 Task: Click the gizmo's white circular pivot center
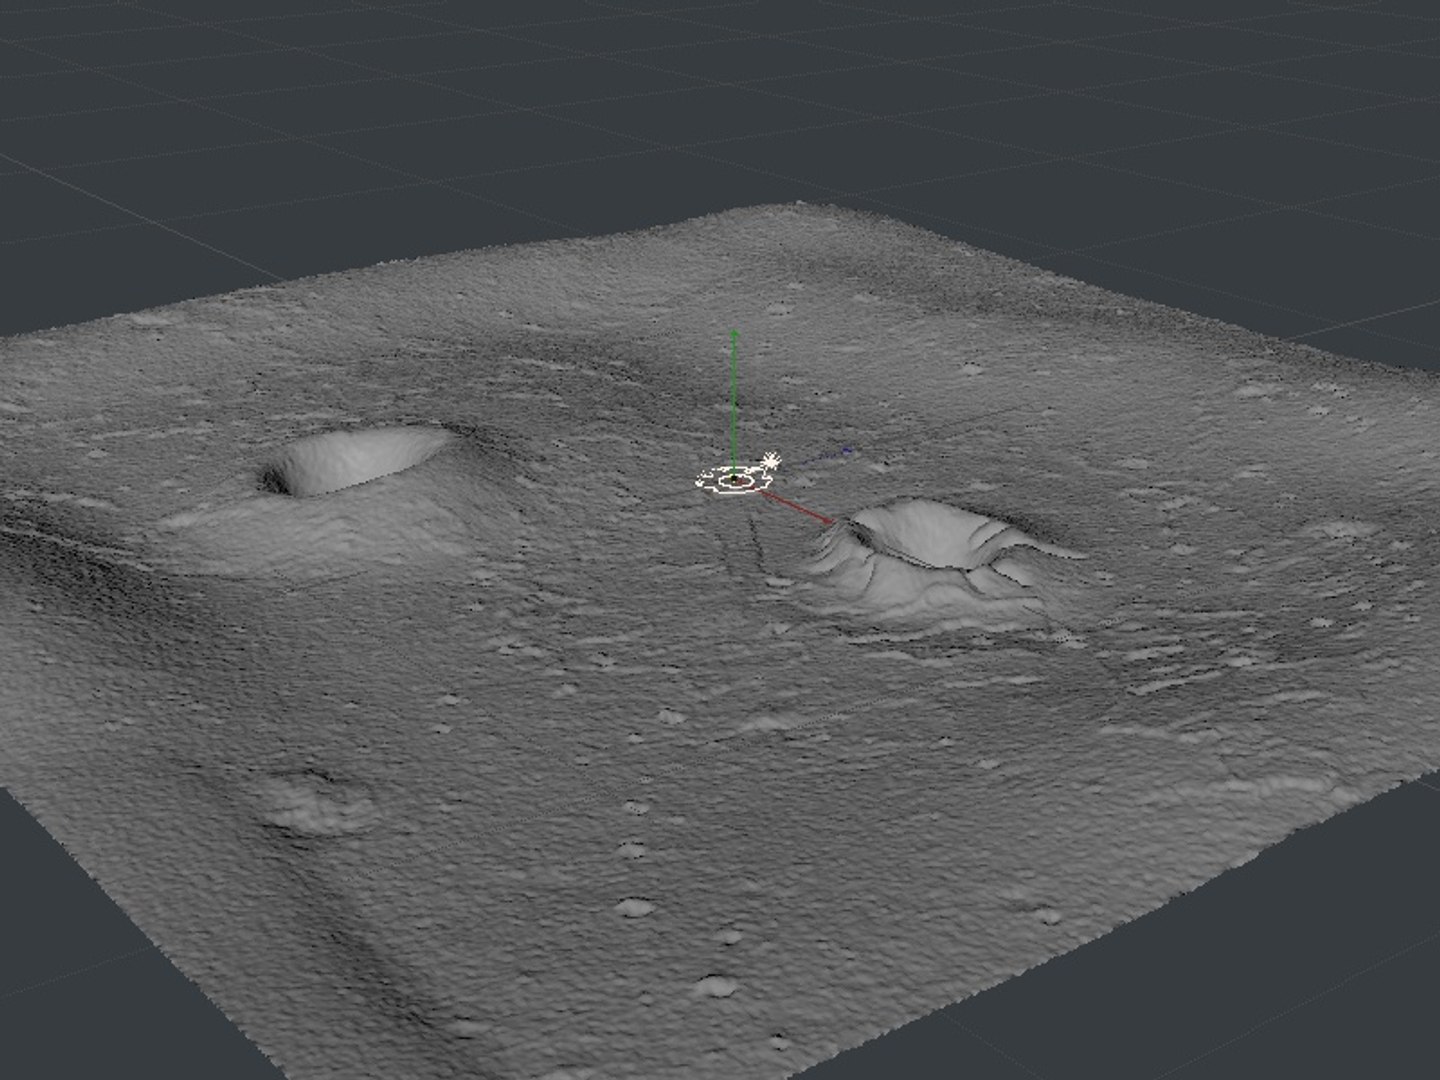coord(735,481)
